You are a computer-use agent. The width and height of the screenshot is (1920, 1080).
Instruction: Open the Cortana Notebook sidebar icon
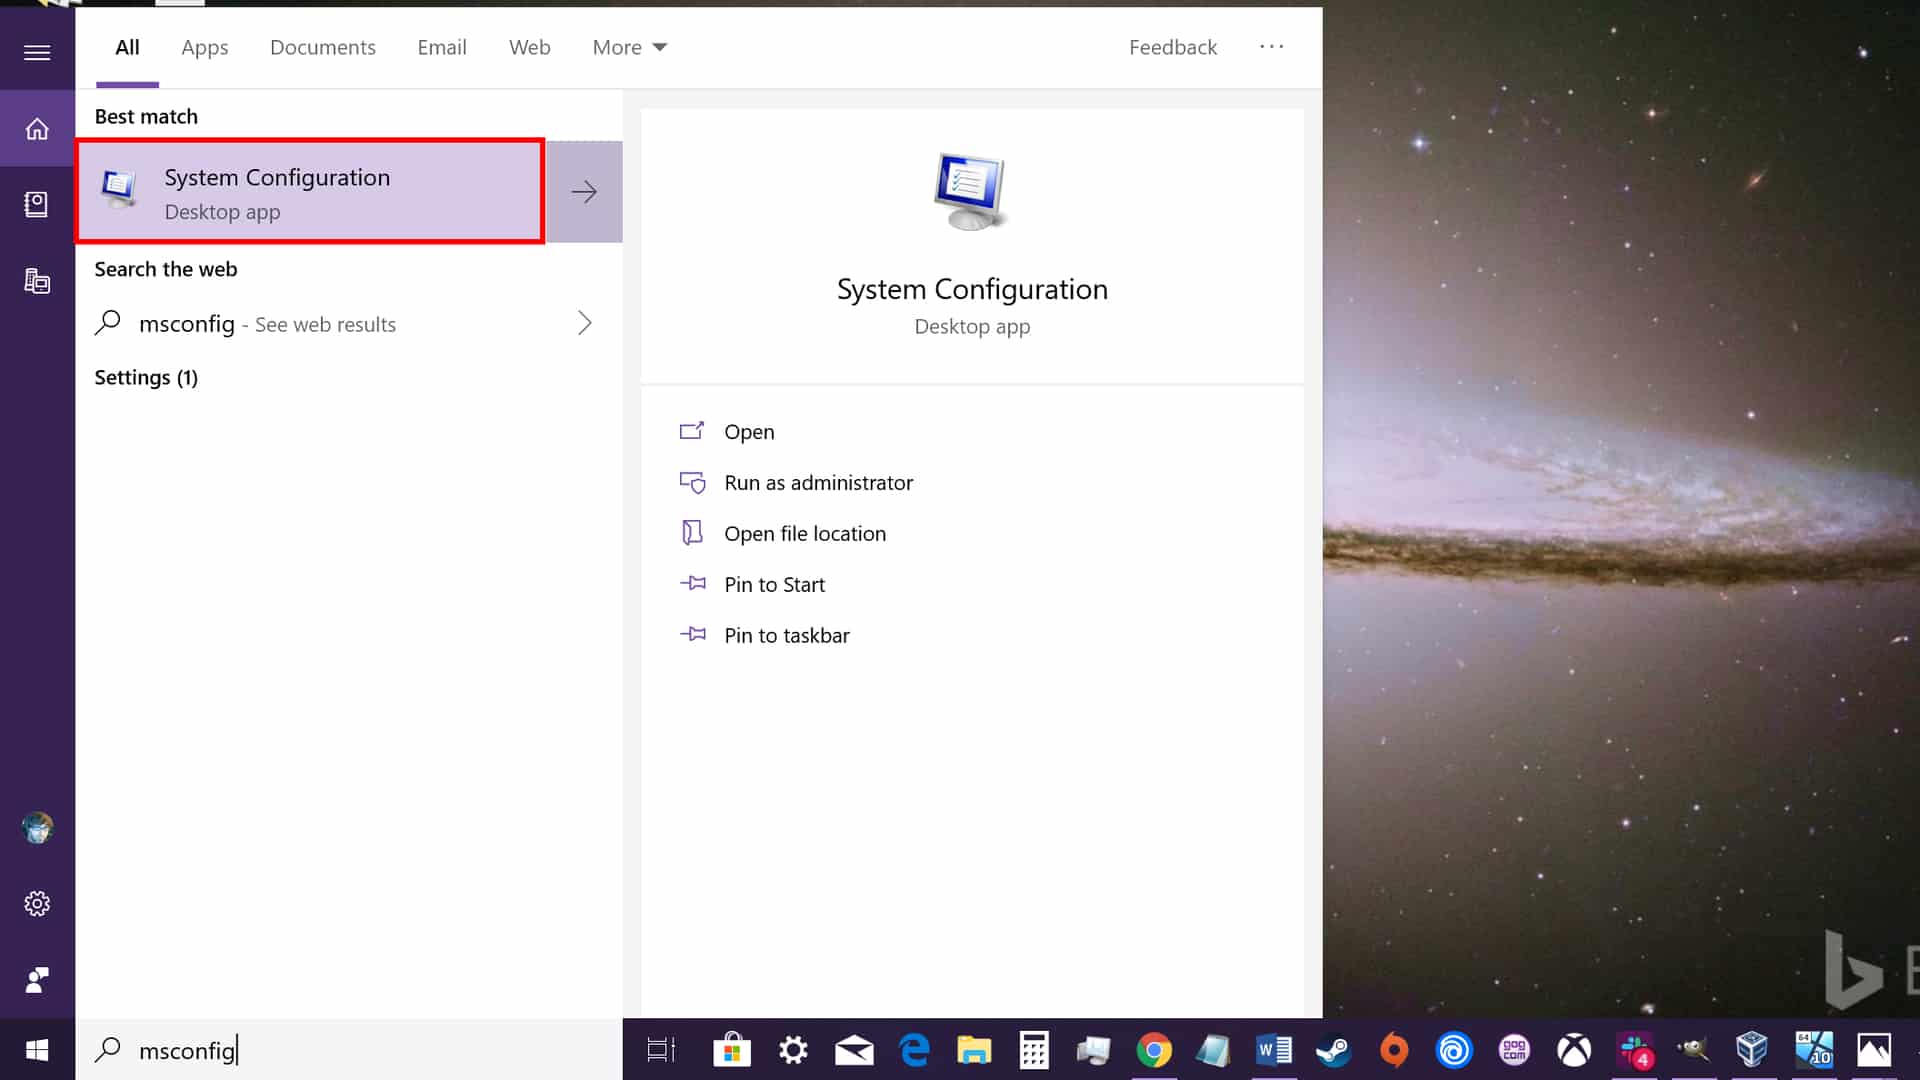tap(37, 204)
